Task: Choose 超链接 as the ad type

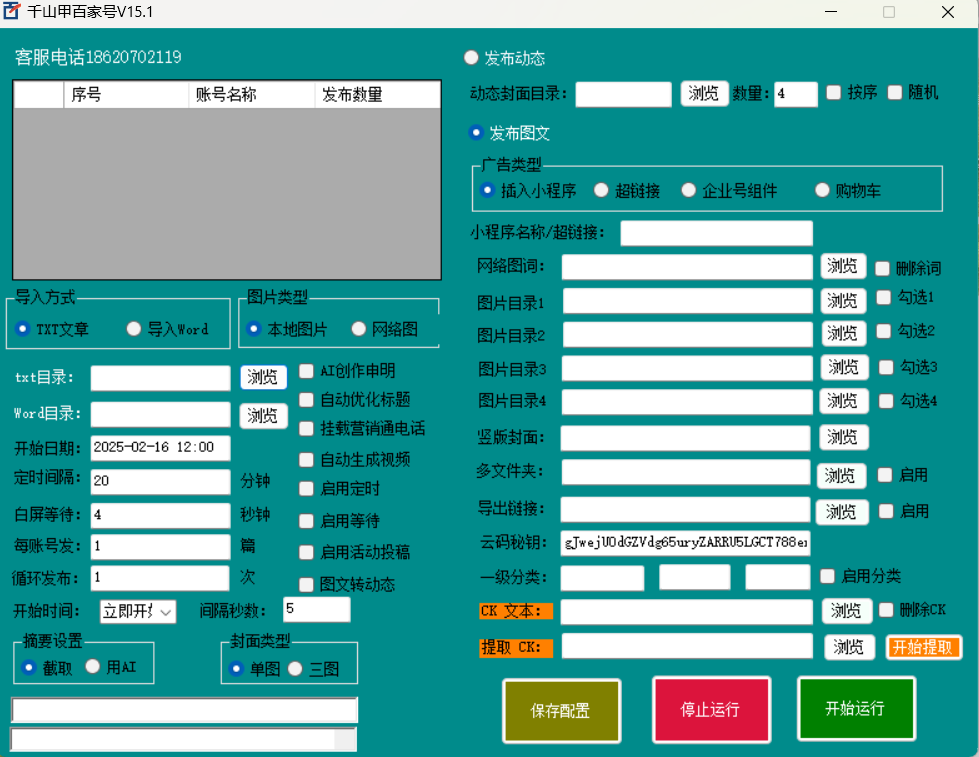Action: coord(601,190)
